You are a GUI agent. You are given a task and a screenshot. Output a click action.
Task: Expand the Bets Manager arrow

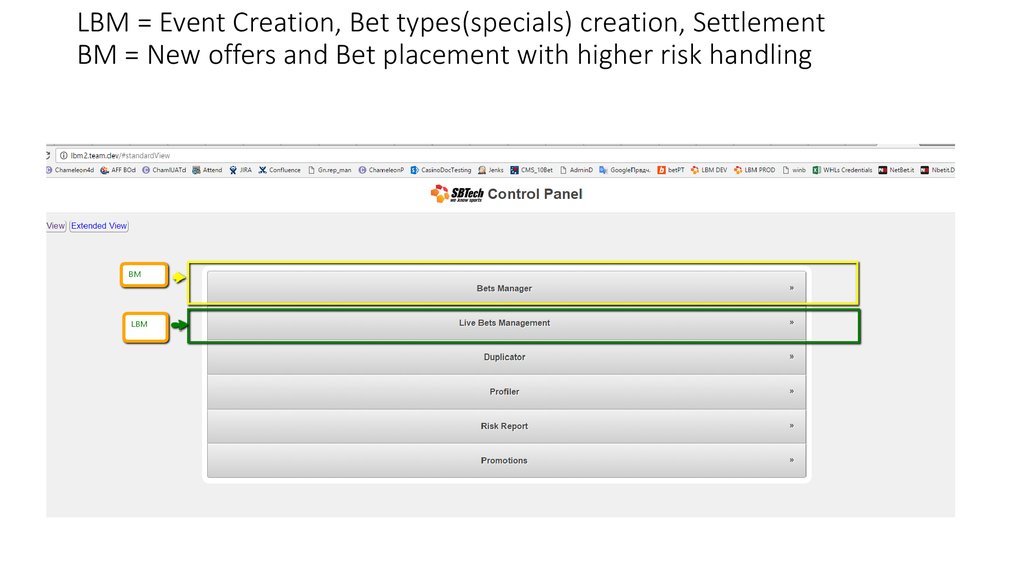pyautogui.click(x=791, y=288)
